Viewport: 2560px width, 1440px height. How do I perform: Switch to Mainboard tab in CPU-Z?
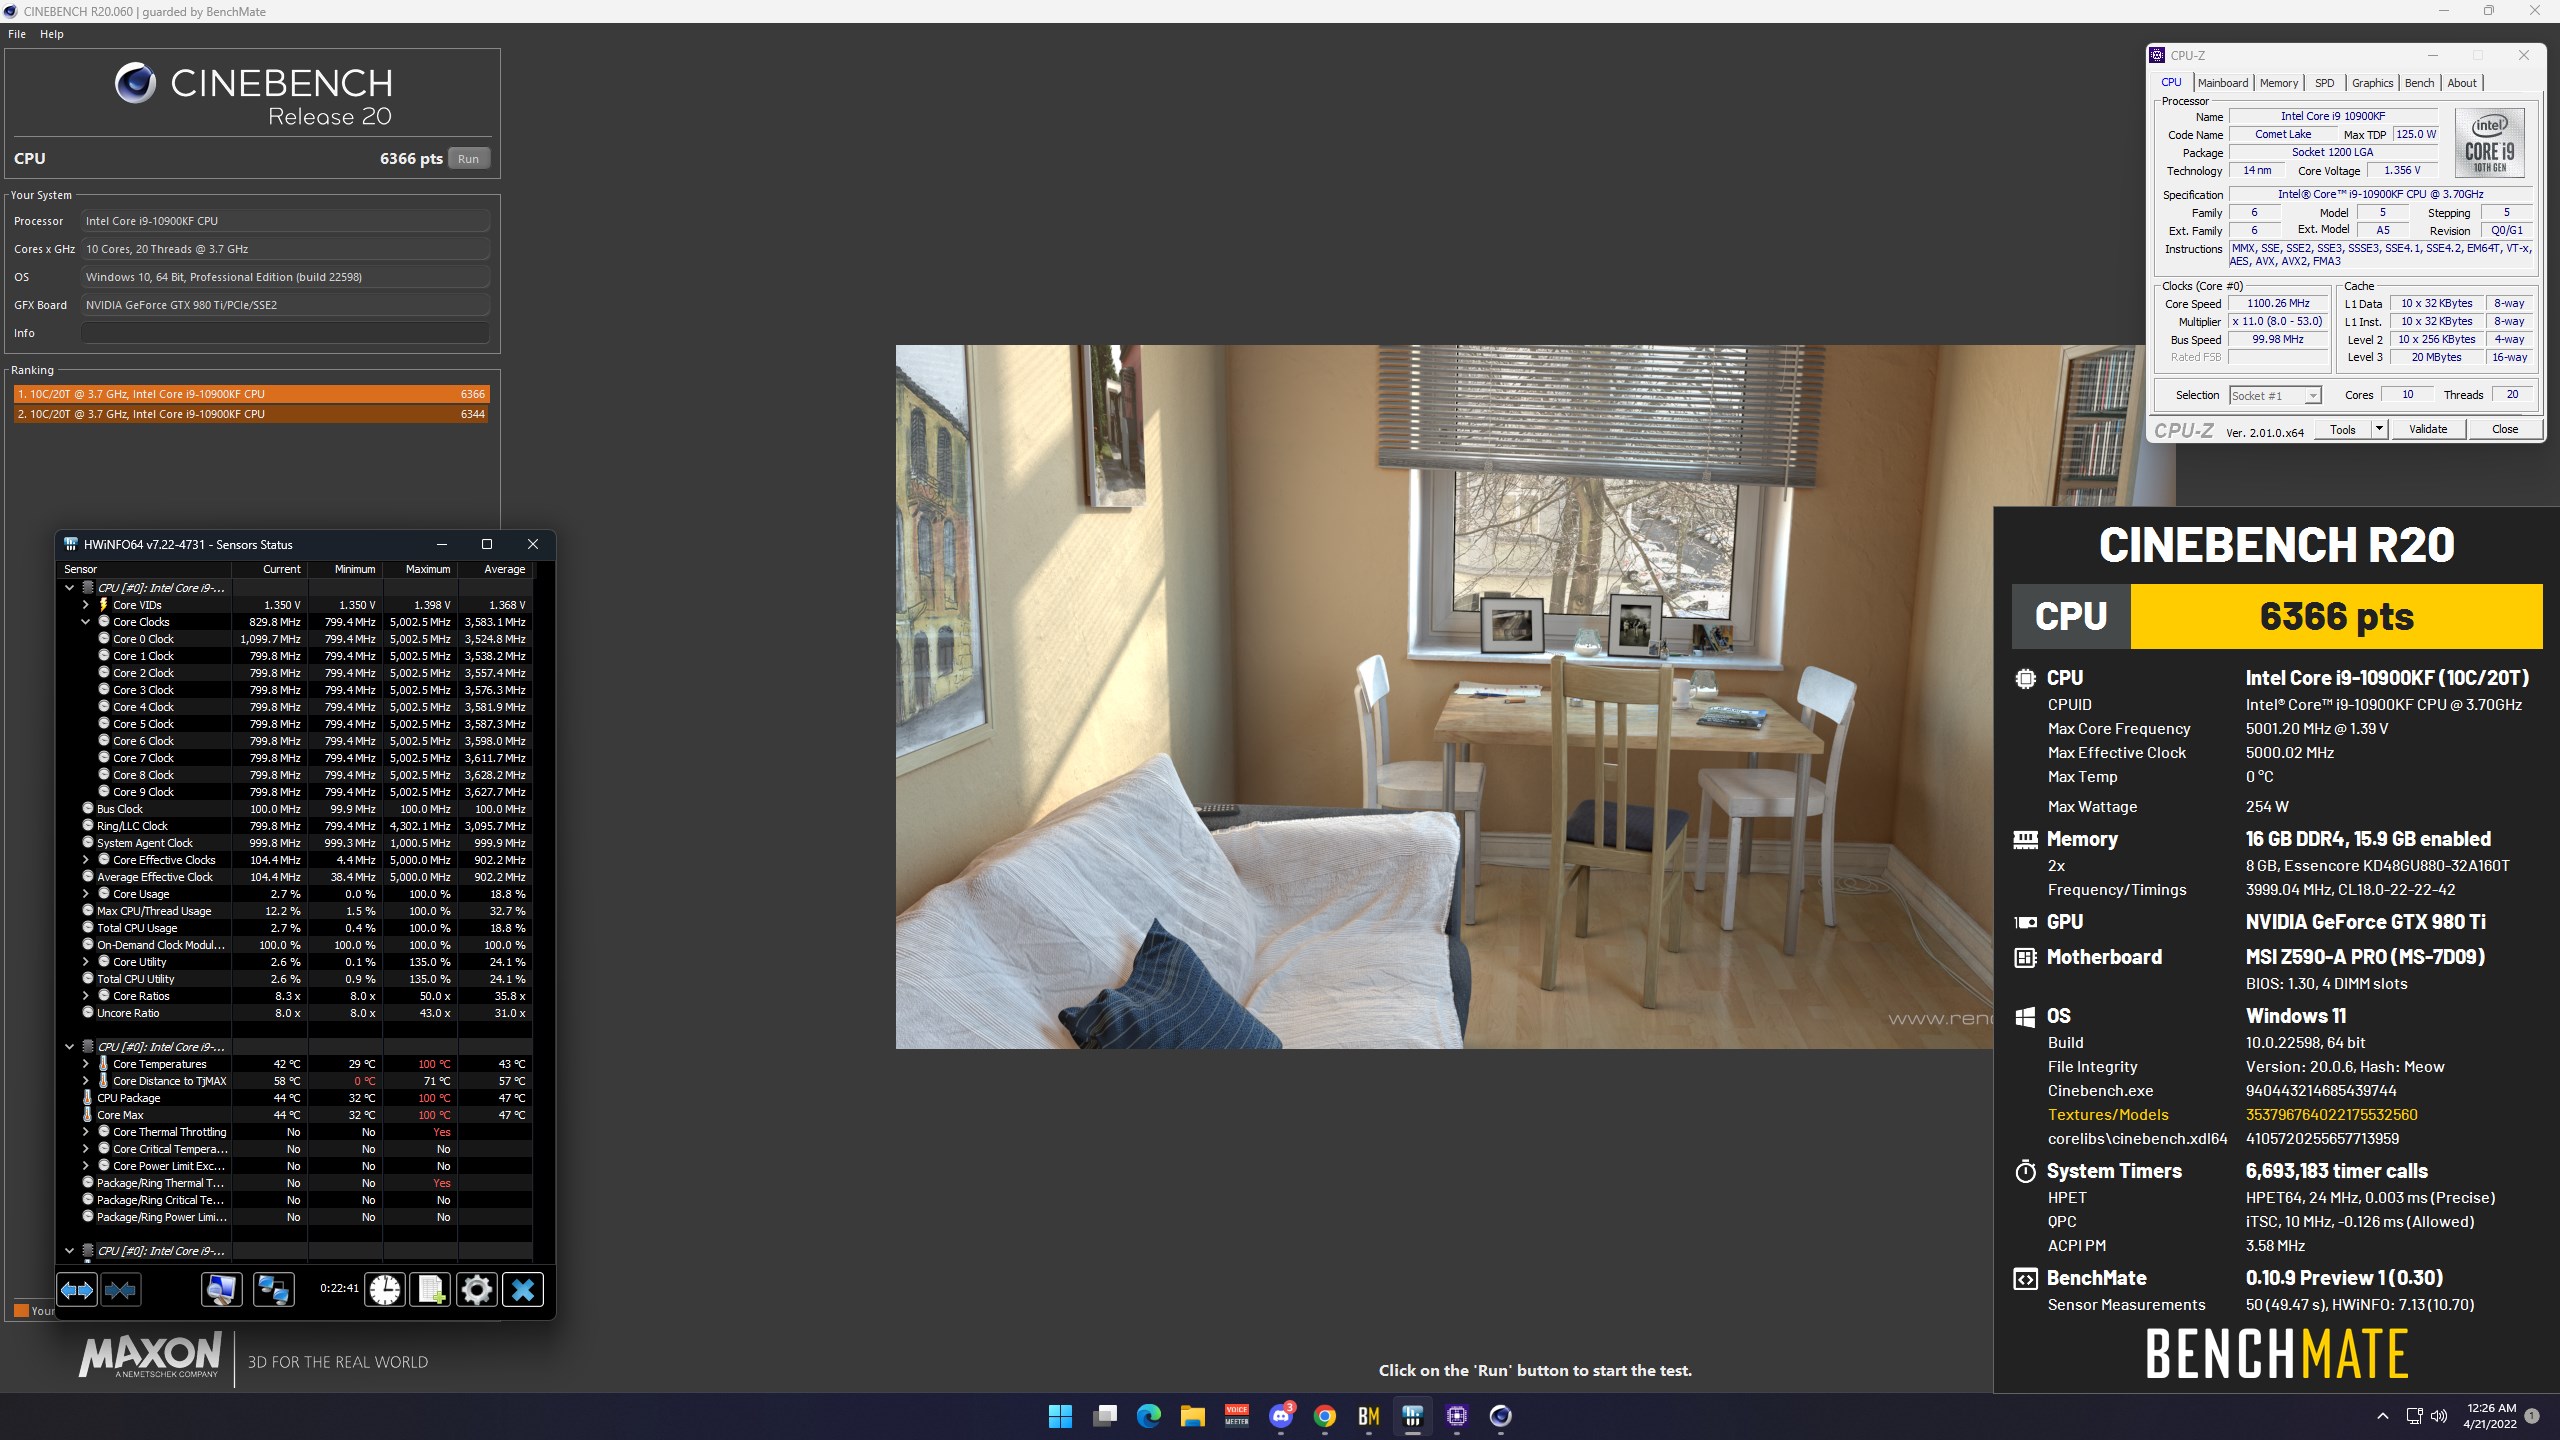2222,83
